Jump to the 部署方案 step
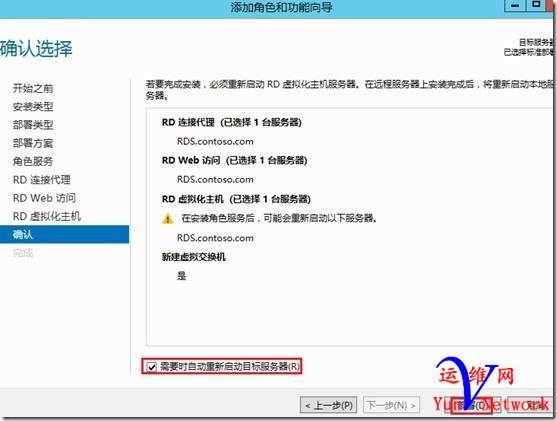557x421 pixels. click(33, 143)
